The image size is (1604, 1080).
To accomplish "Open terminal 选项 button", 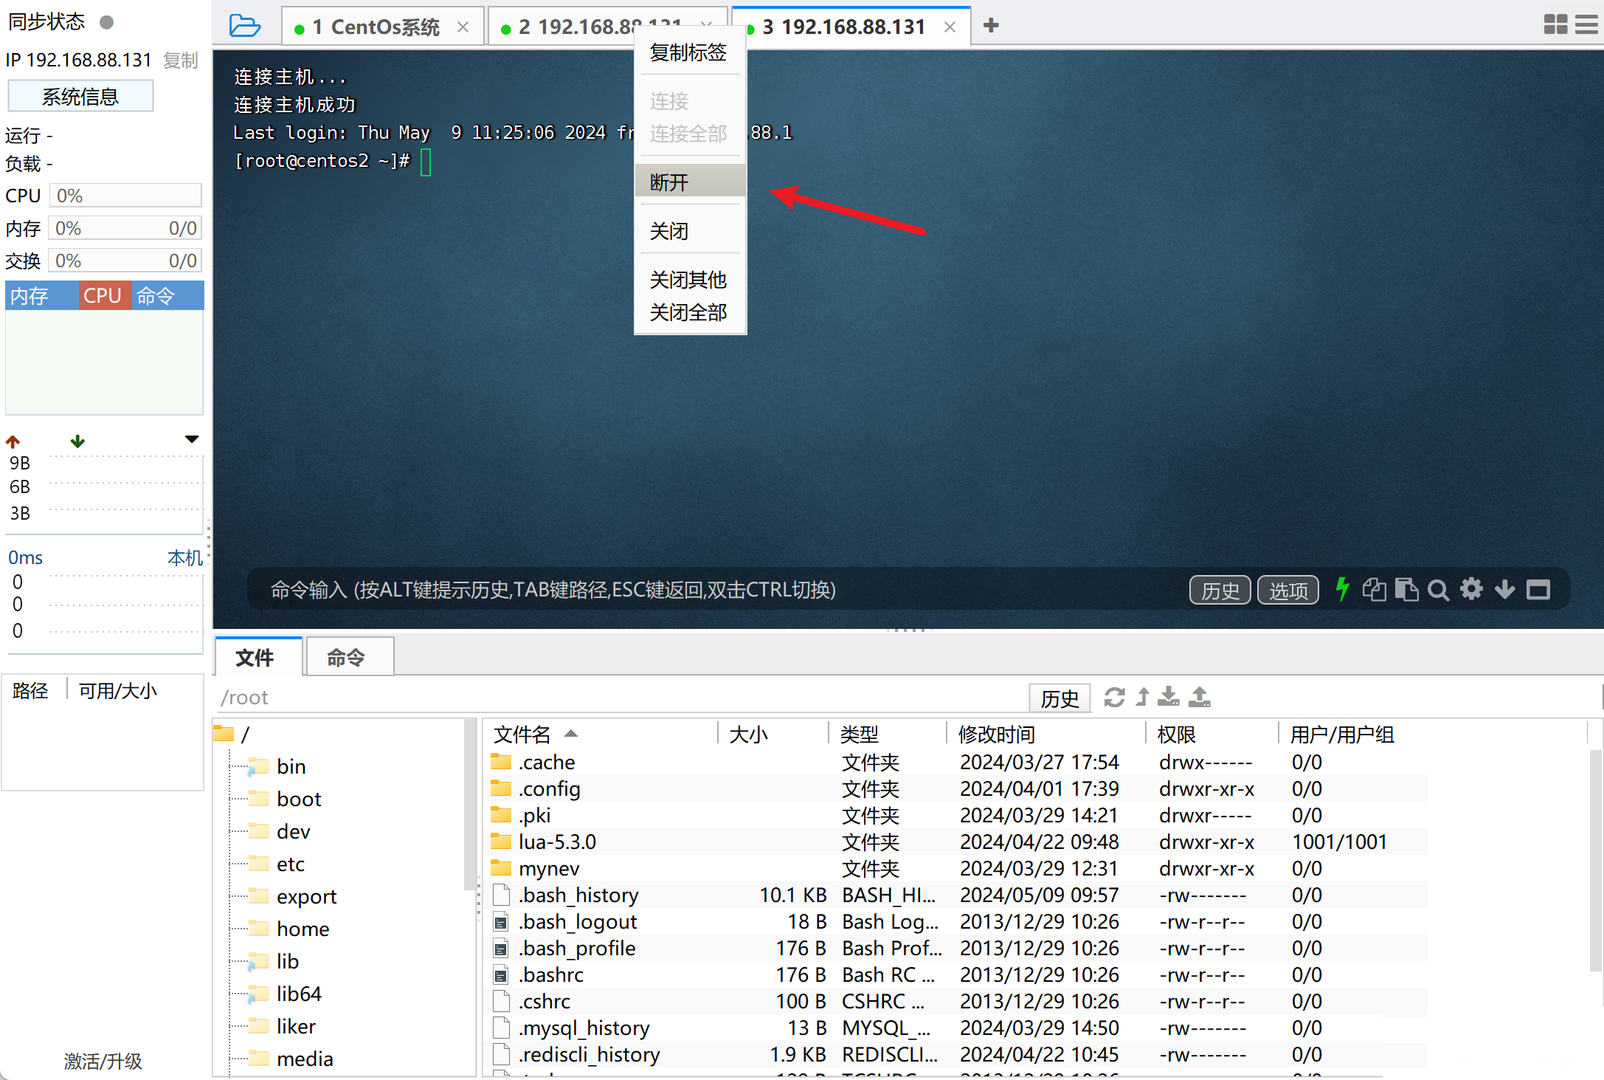I will click(1288, 590).
